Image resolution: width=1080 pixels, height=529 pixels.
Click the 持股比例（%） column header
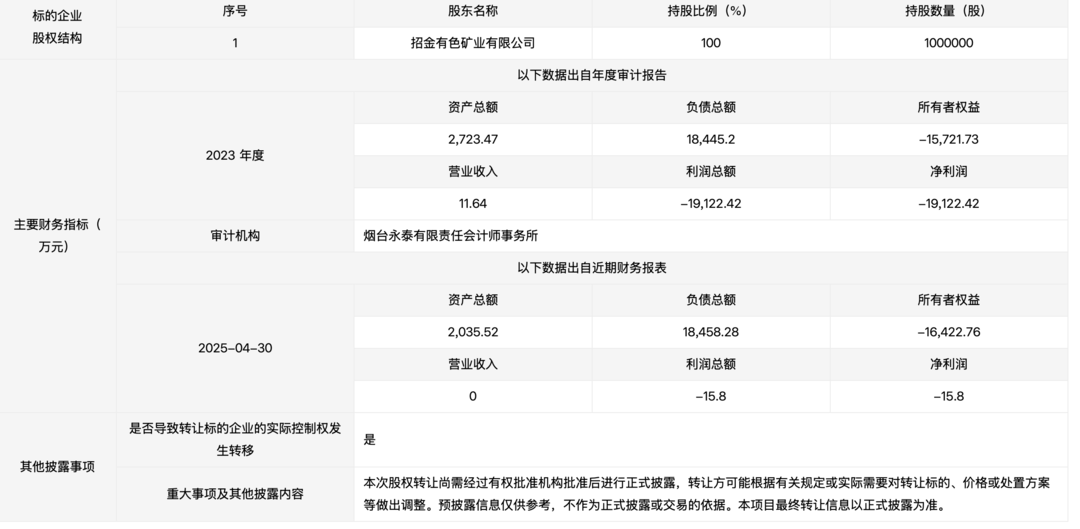[711, 11]
